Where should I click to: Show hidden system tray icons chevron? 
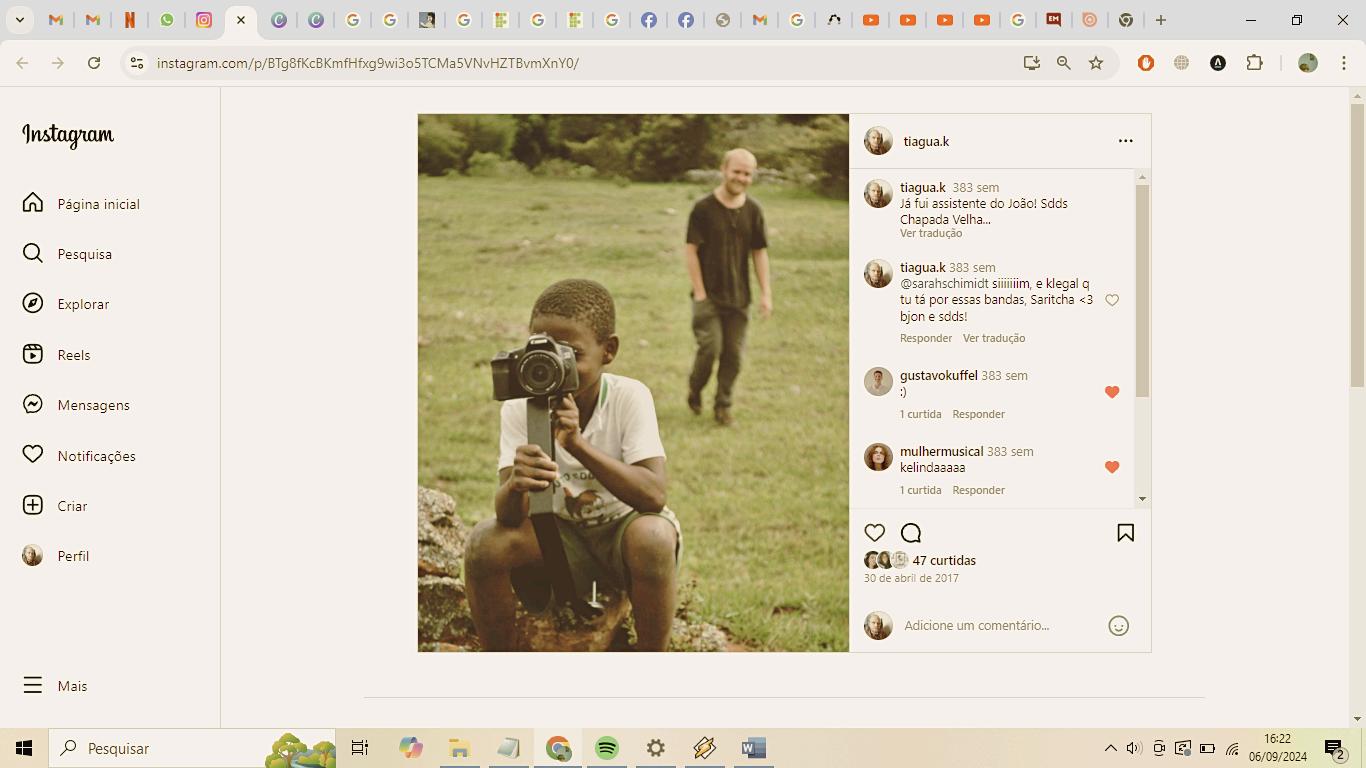(x=1110, y=748)
